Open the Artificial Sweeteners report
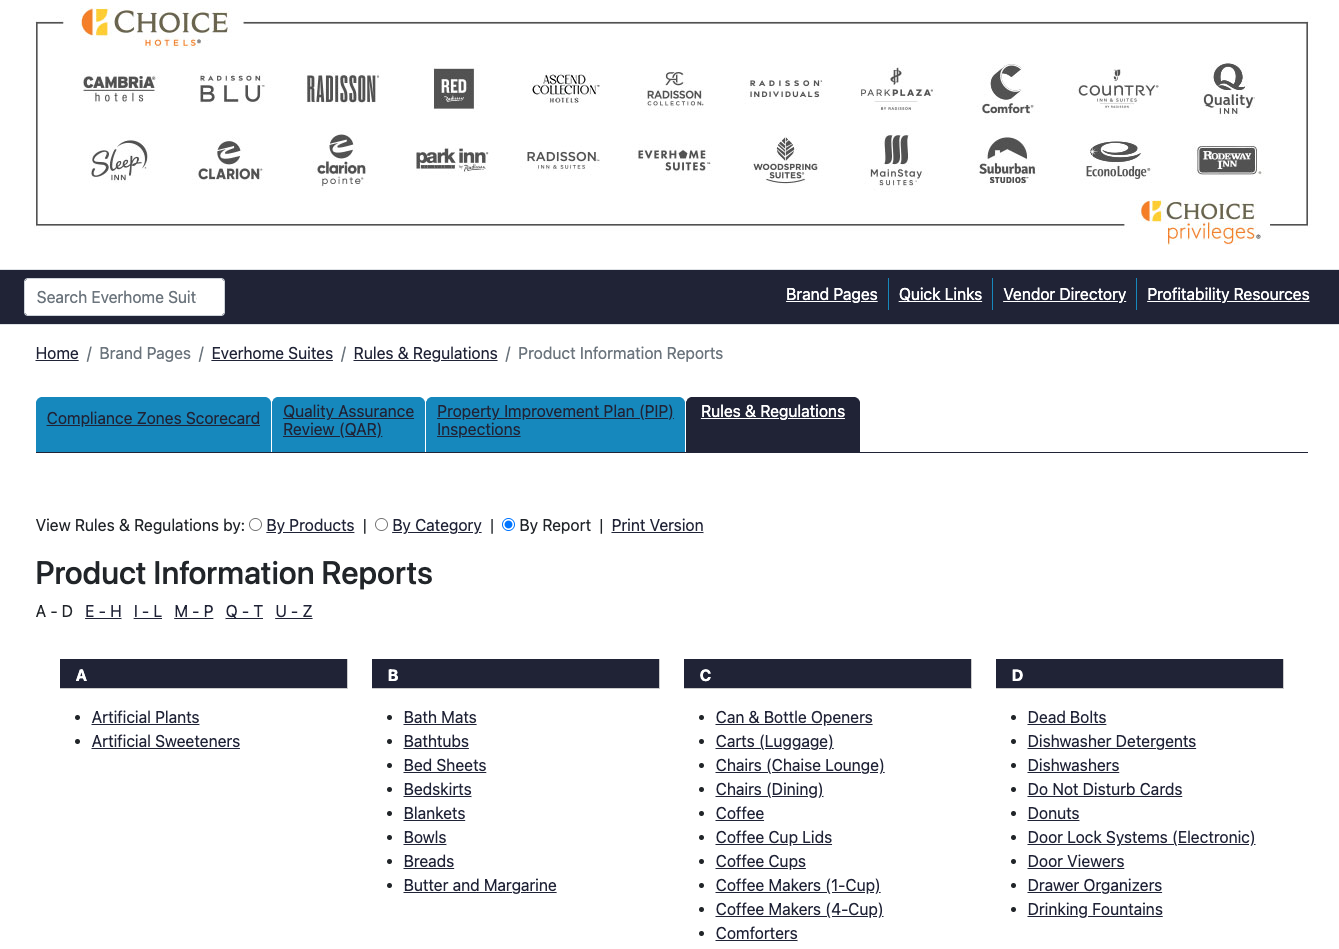1339x949 pixels. pos(166,741)
